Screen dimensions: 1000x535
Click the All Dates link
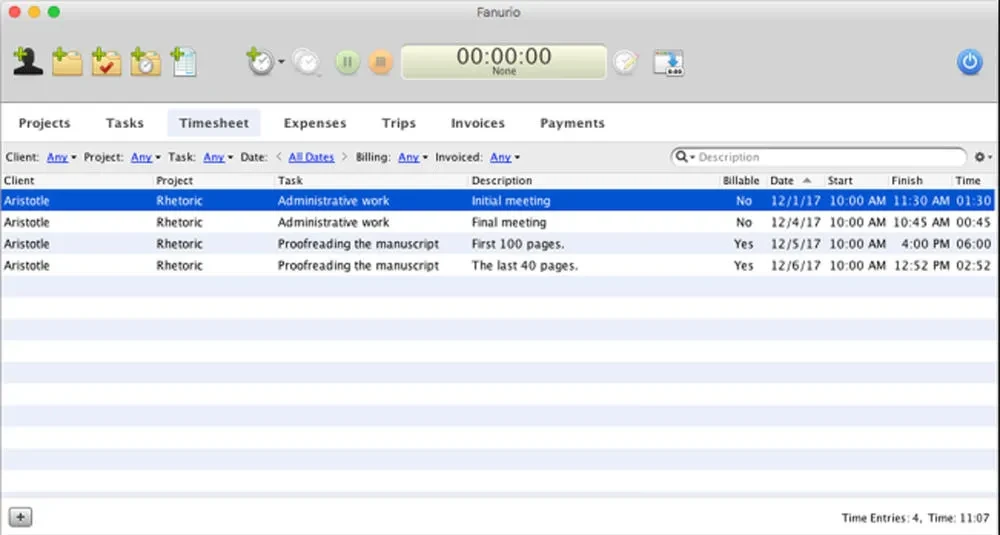[x=311, y=157]
